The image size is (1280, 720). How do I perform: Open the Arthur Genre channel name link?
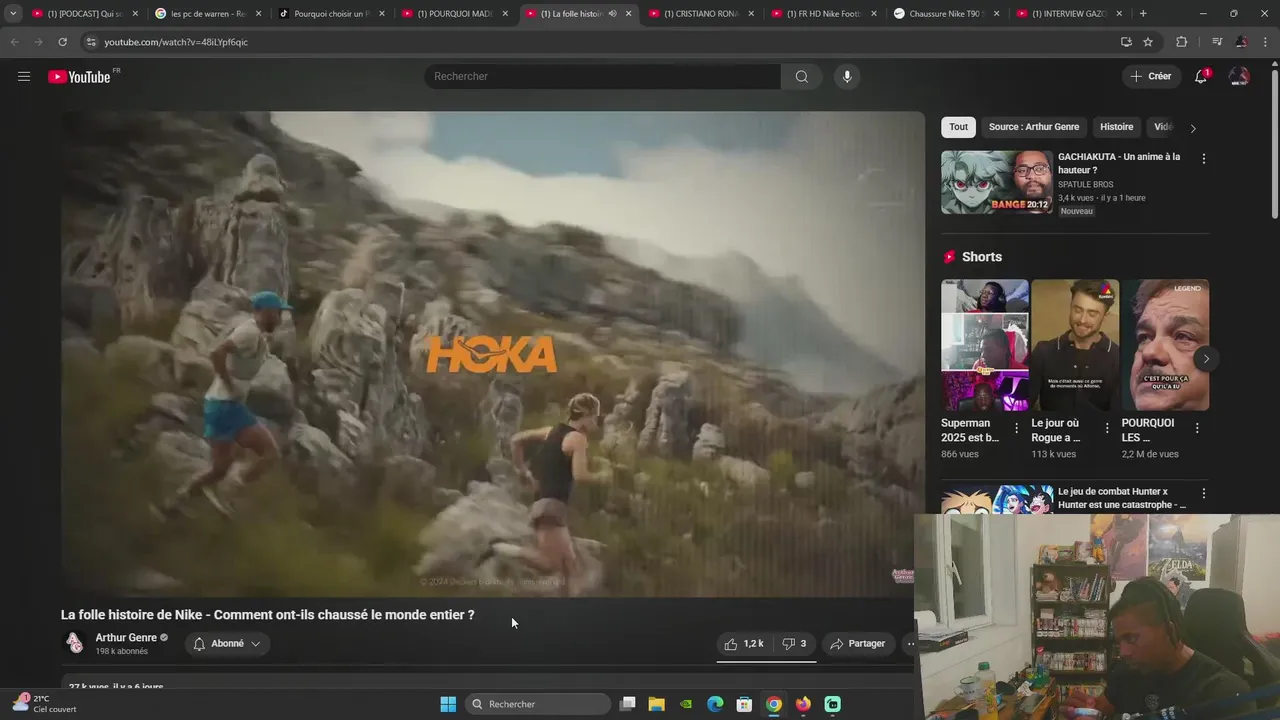click(x=126, y=638)
